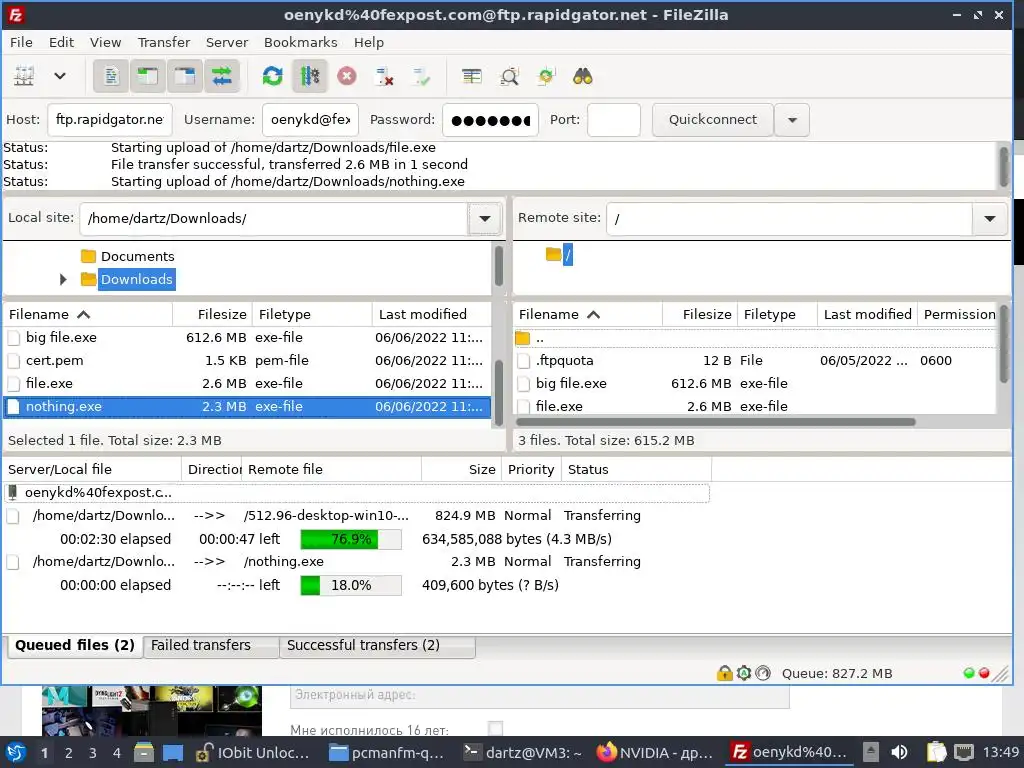Toggle directory comparison icon
The image size is (1024, 768).
[509, 76]
